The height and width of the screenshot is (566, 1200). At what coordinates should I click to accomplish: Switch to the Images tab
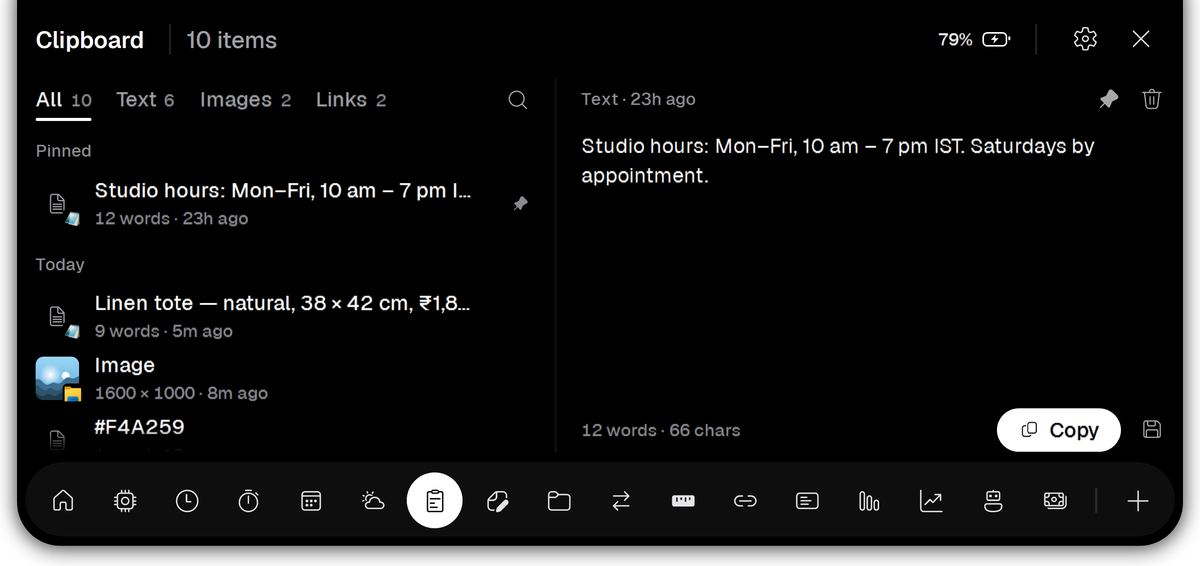[x=246, y=100]
